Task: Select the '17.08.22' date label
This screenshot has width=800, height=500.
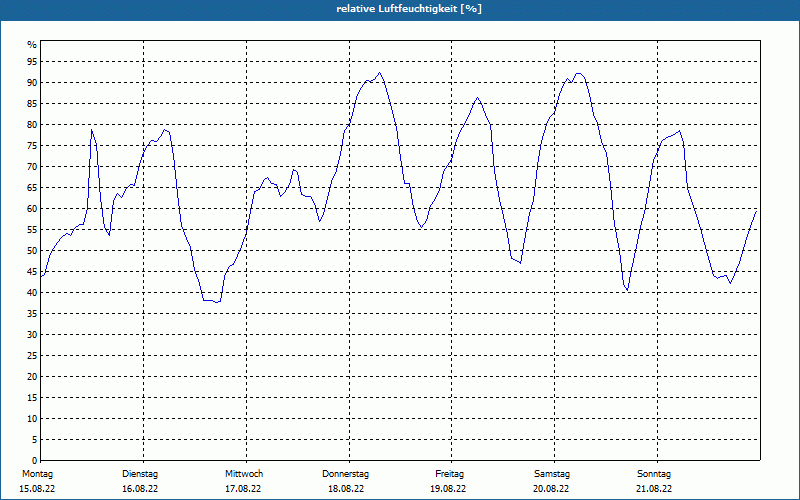Action: point(243,489)
